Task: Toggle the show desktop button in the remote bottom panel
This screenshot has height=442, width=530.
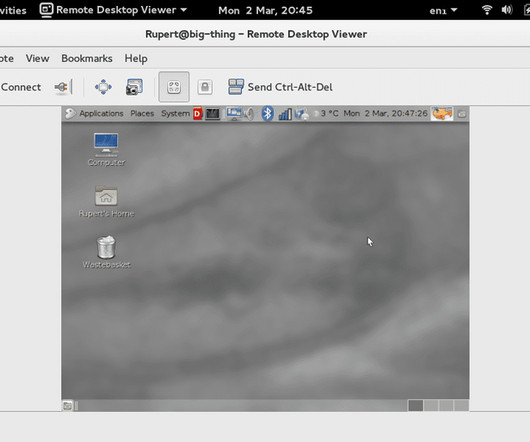Action: point(67,406)
